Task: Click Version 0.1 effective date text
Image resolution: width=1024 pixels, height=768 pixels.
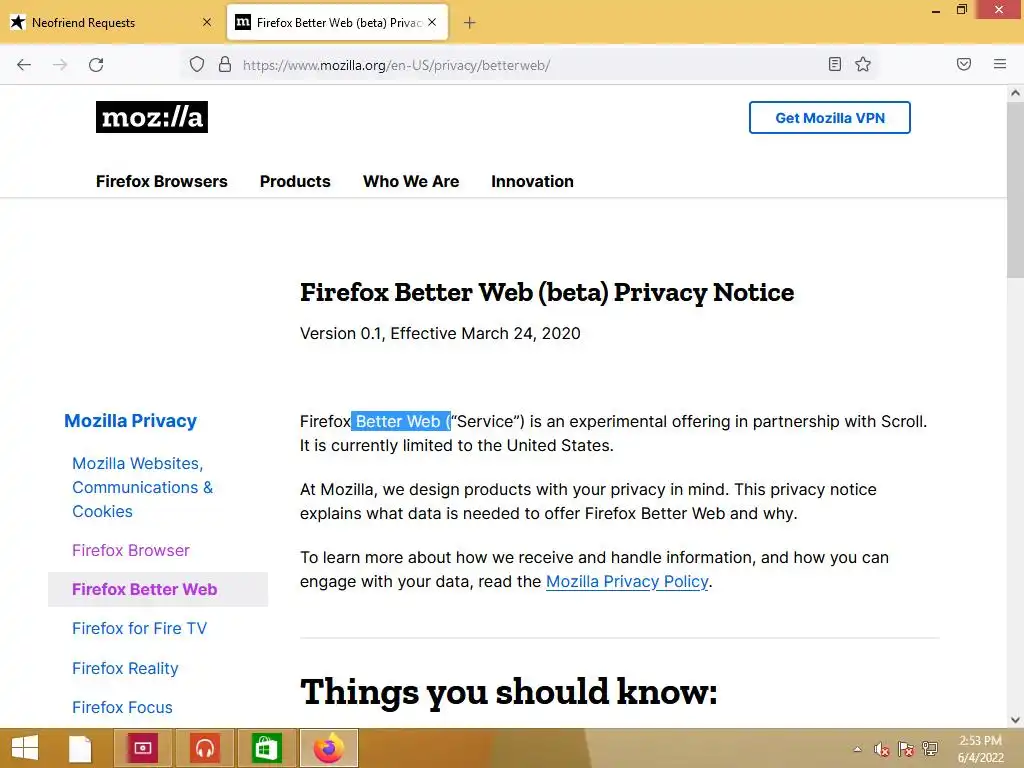Action: coord(440,334)
